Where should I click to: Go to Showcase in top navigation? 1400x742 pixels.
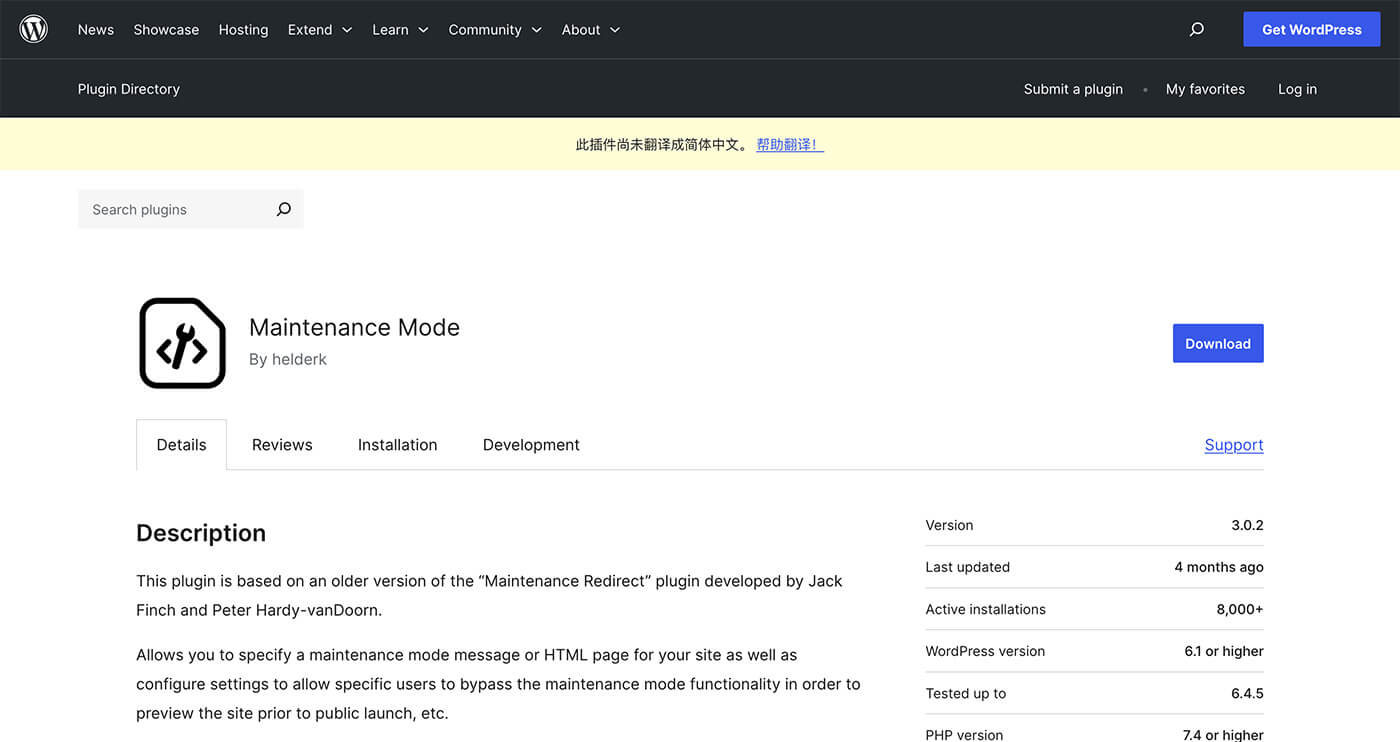click(x=166, y=30)
